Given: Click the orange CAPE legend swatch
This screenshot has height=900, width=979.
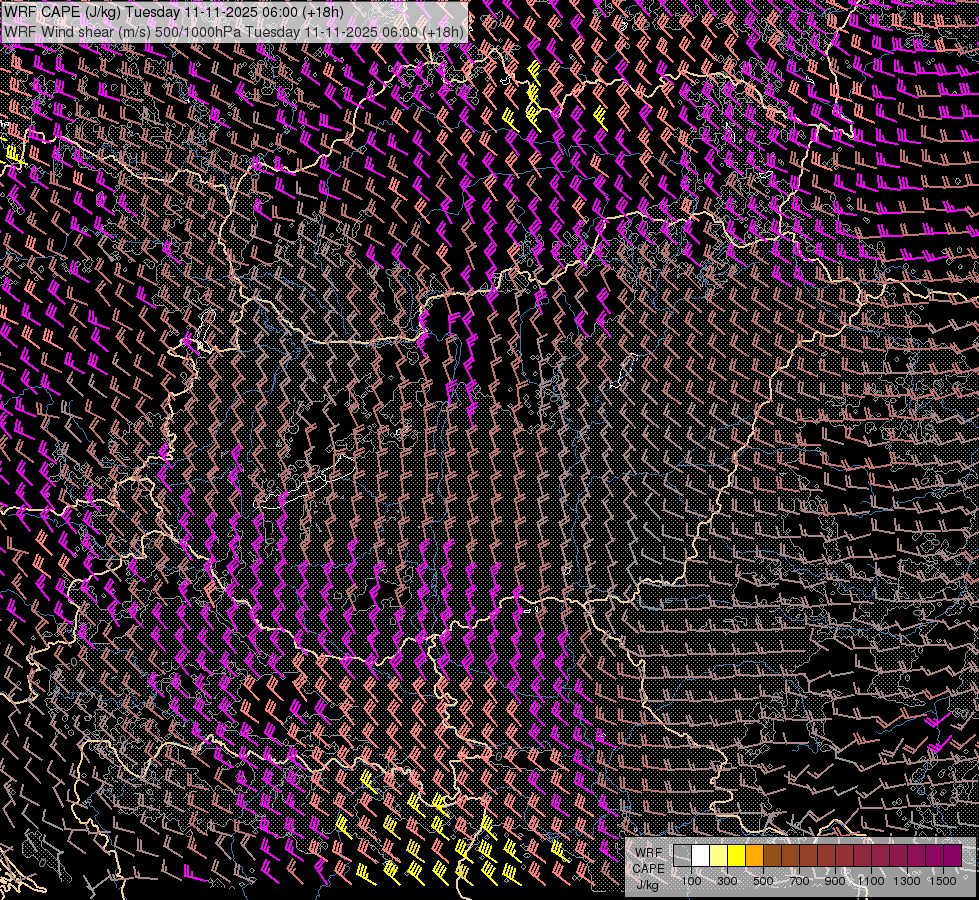Looking at the screenshot, I should tap(754, 856).
